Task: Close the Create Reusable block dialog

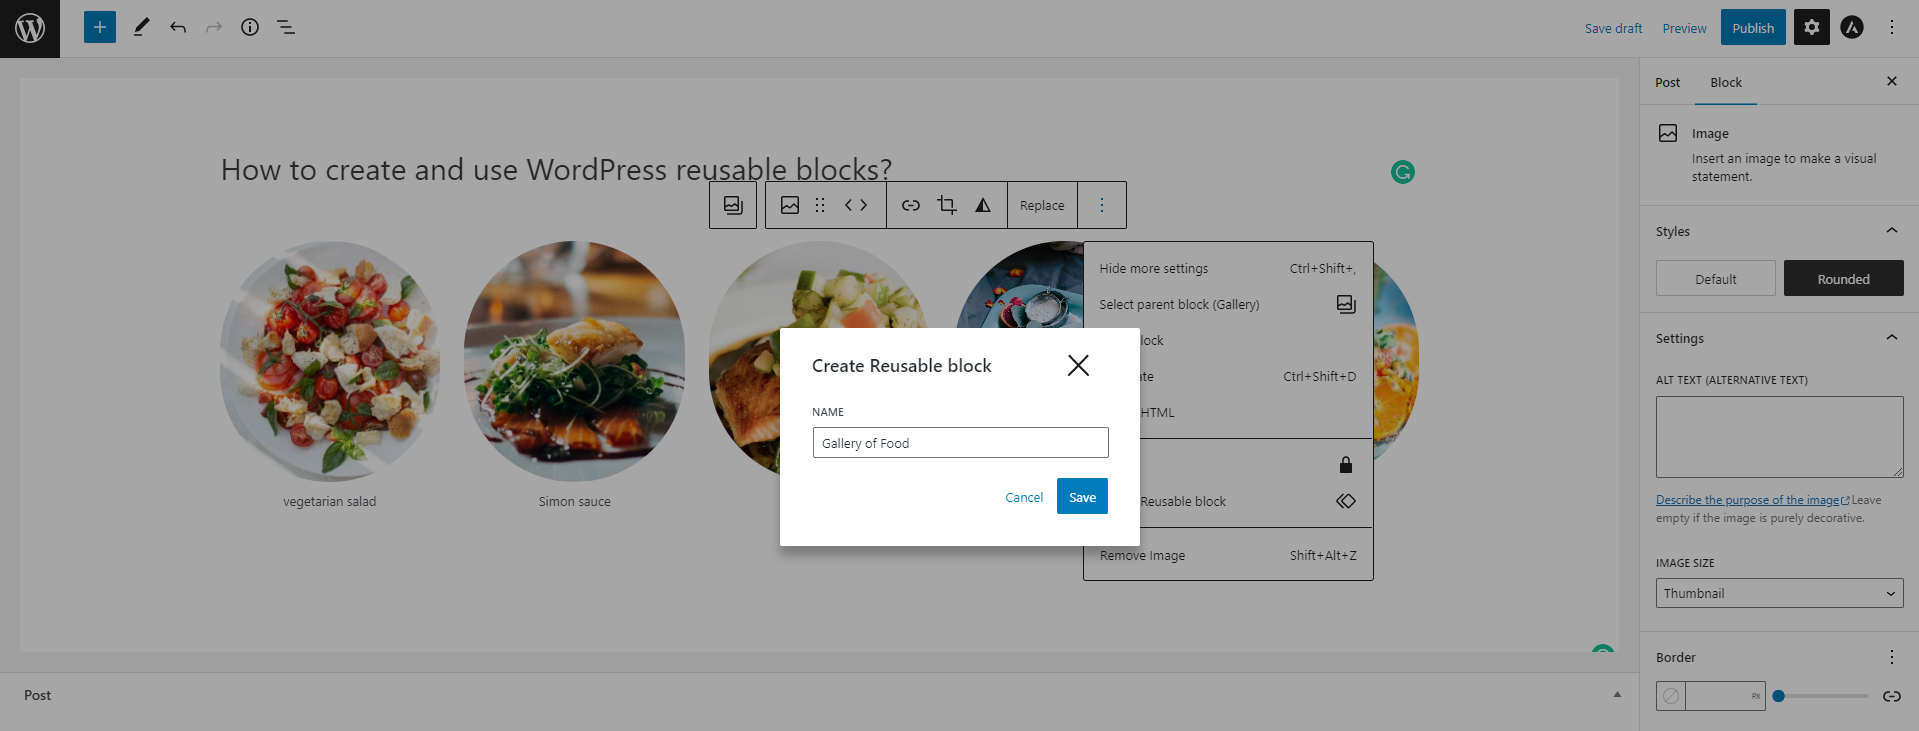Action: pos(1078,365)
